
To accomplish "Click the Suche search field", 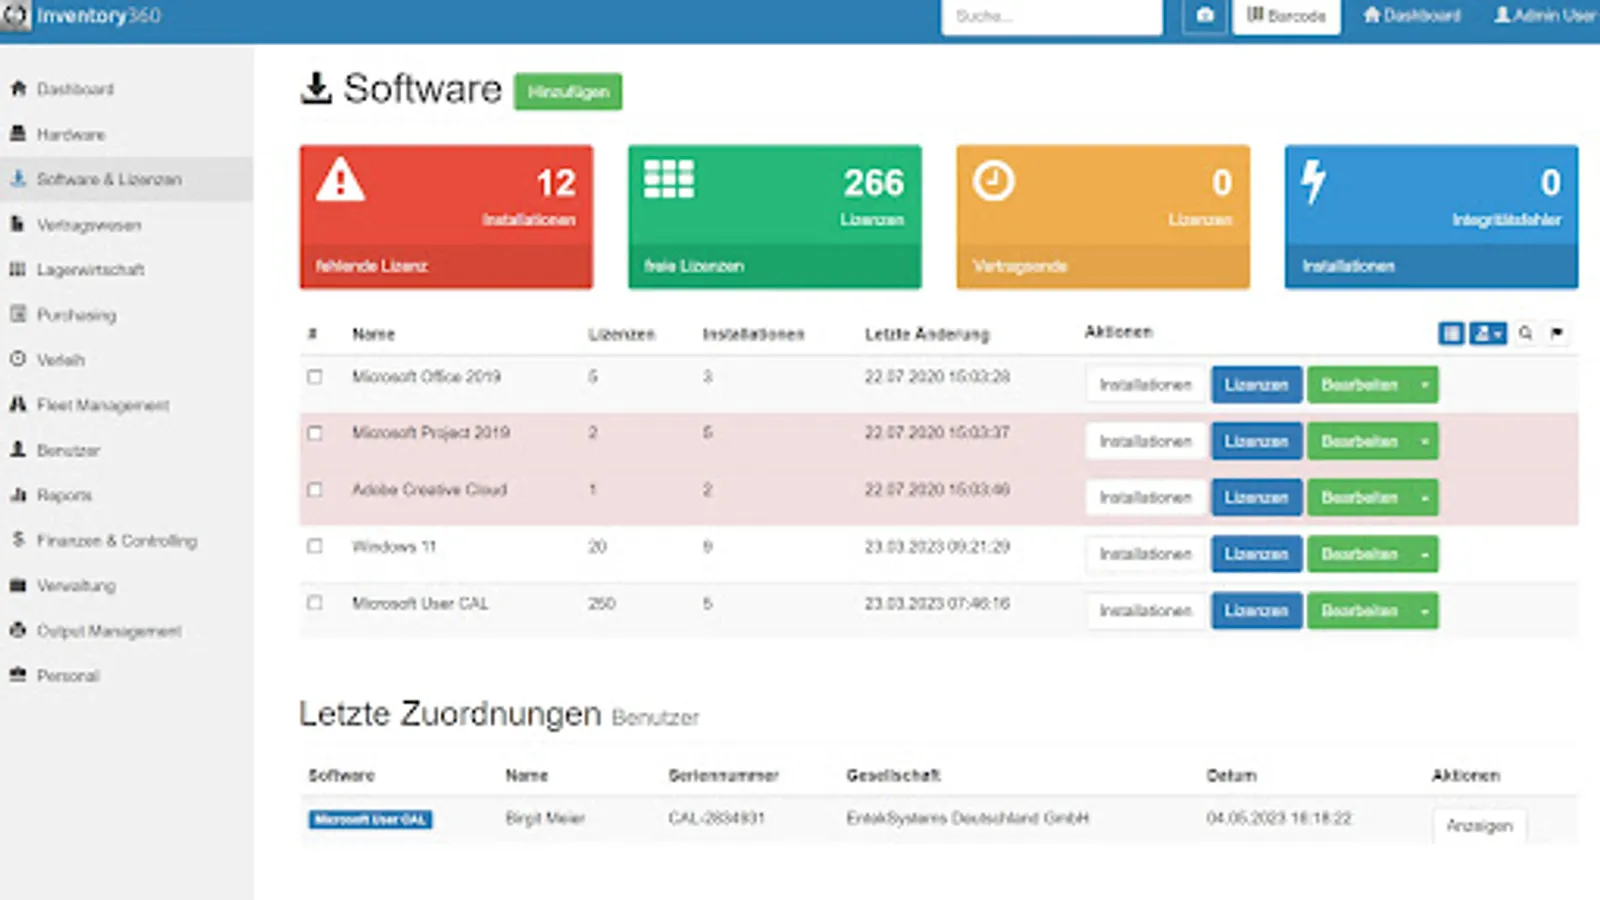I will point(1051,16).
